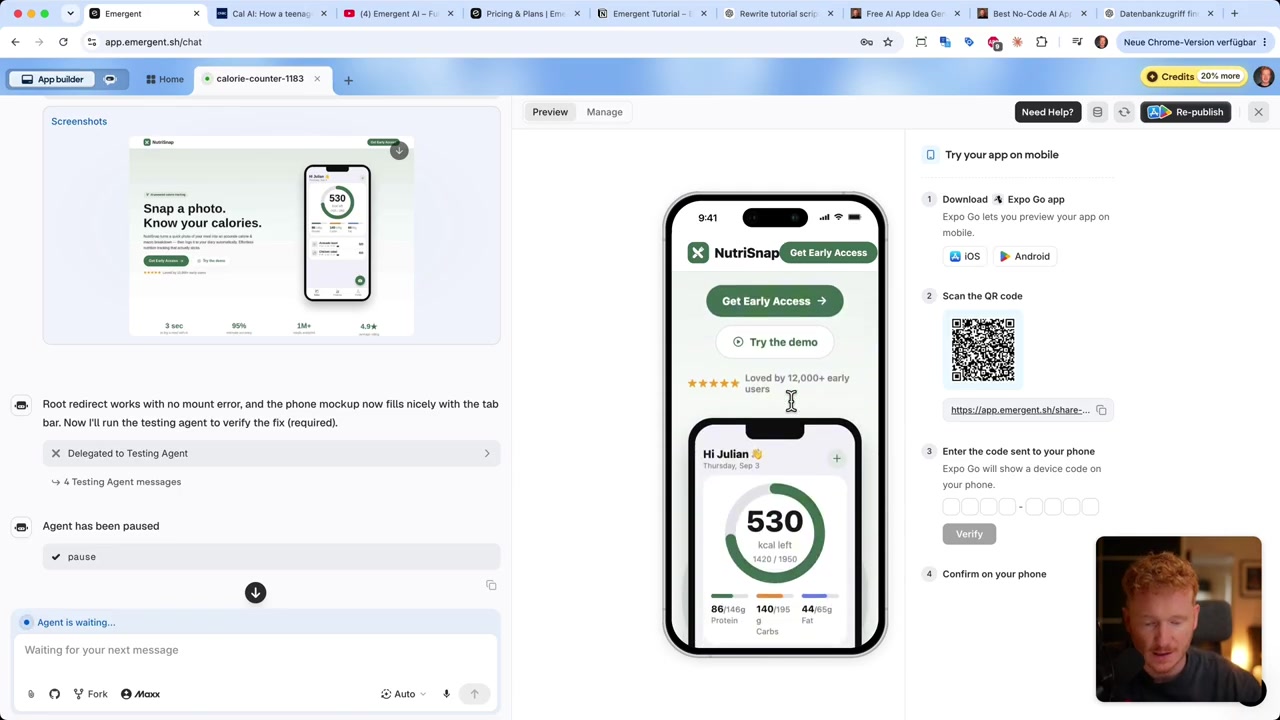
Task: Refresh the app preview
Action: pos(1124,112)
